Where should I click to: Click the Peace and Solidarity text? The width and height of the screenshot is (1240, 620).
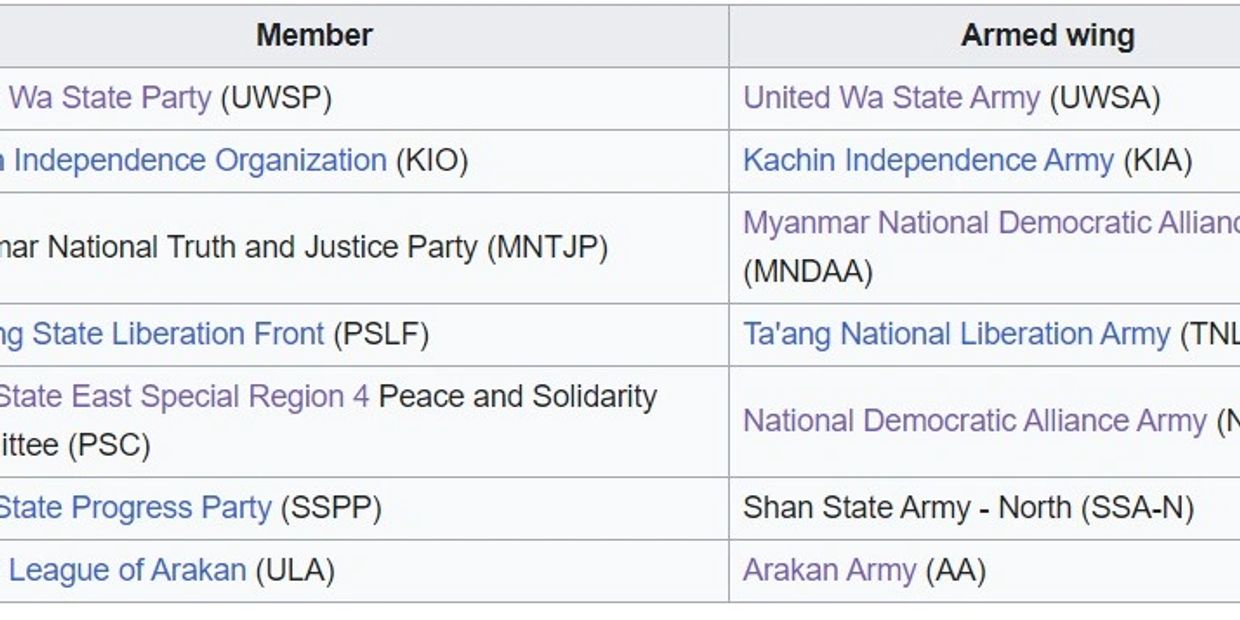(x=517, y=397)
